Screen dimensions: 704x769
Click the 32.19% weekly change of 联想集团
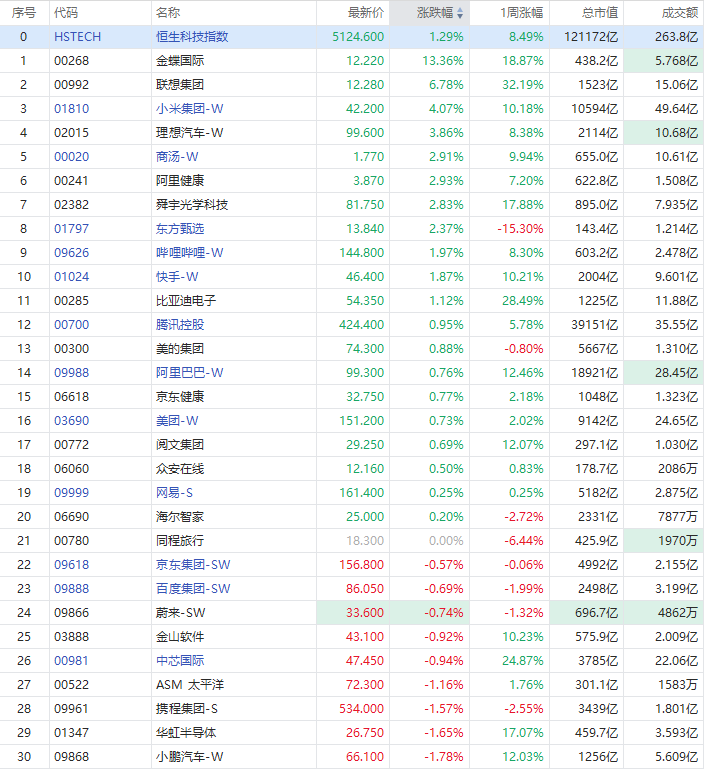523,85
